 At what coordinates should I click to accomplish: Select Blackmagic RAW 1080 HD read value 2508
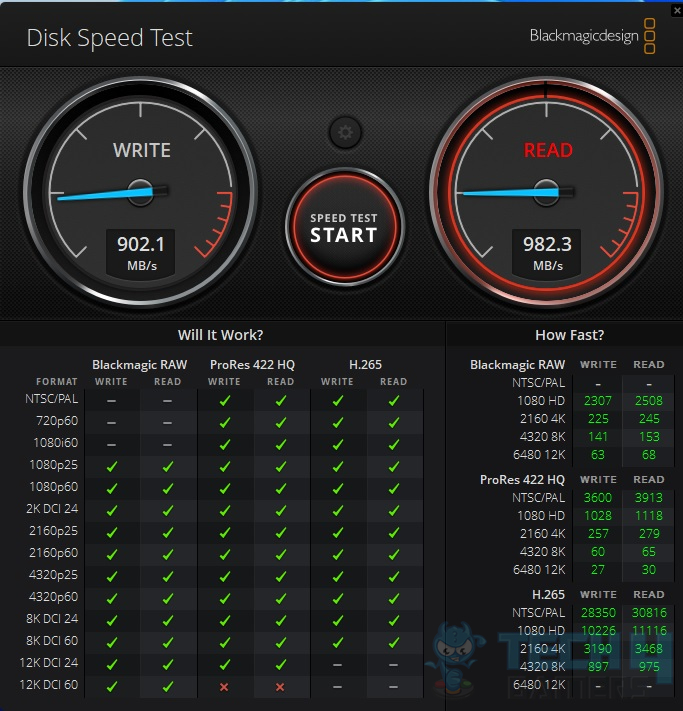649,401
